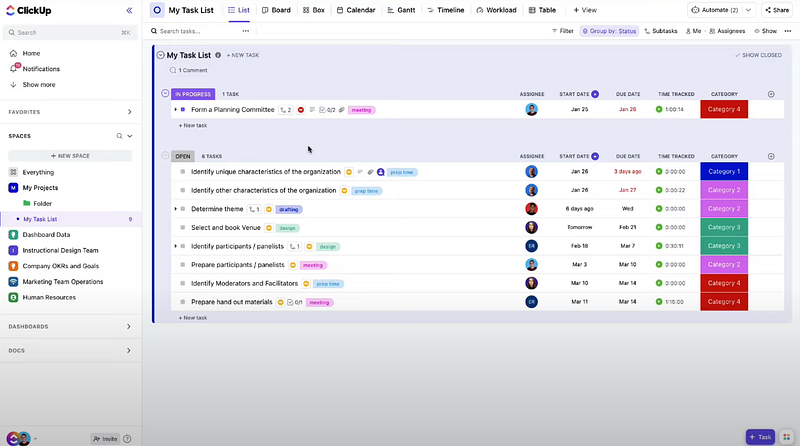Expand subtasks of Form a Planning Committee
The width and height of the screenshot is (800, 446).
pyautogui.click(x=176, y=110)
